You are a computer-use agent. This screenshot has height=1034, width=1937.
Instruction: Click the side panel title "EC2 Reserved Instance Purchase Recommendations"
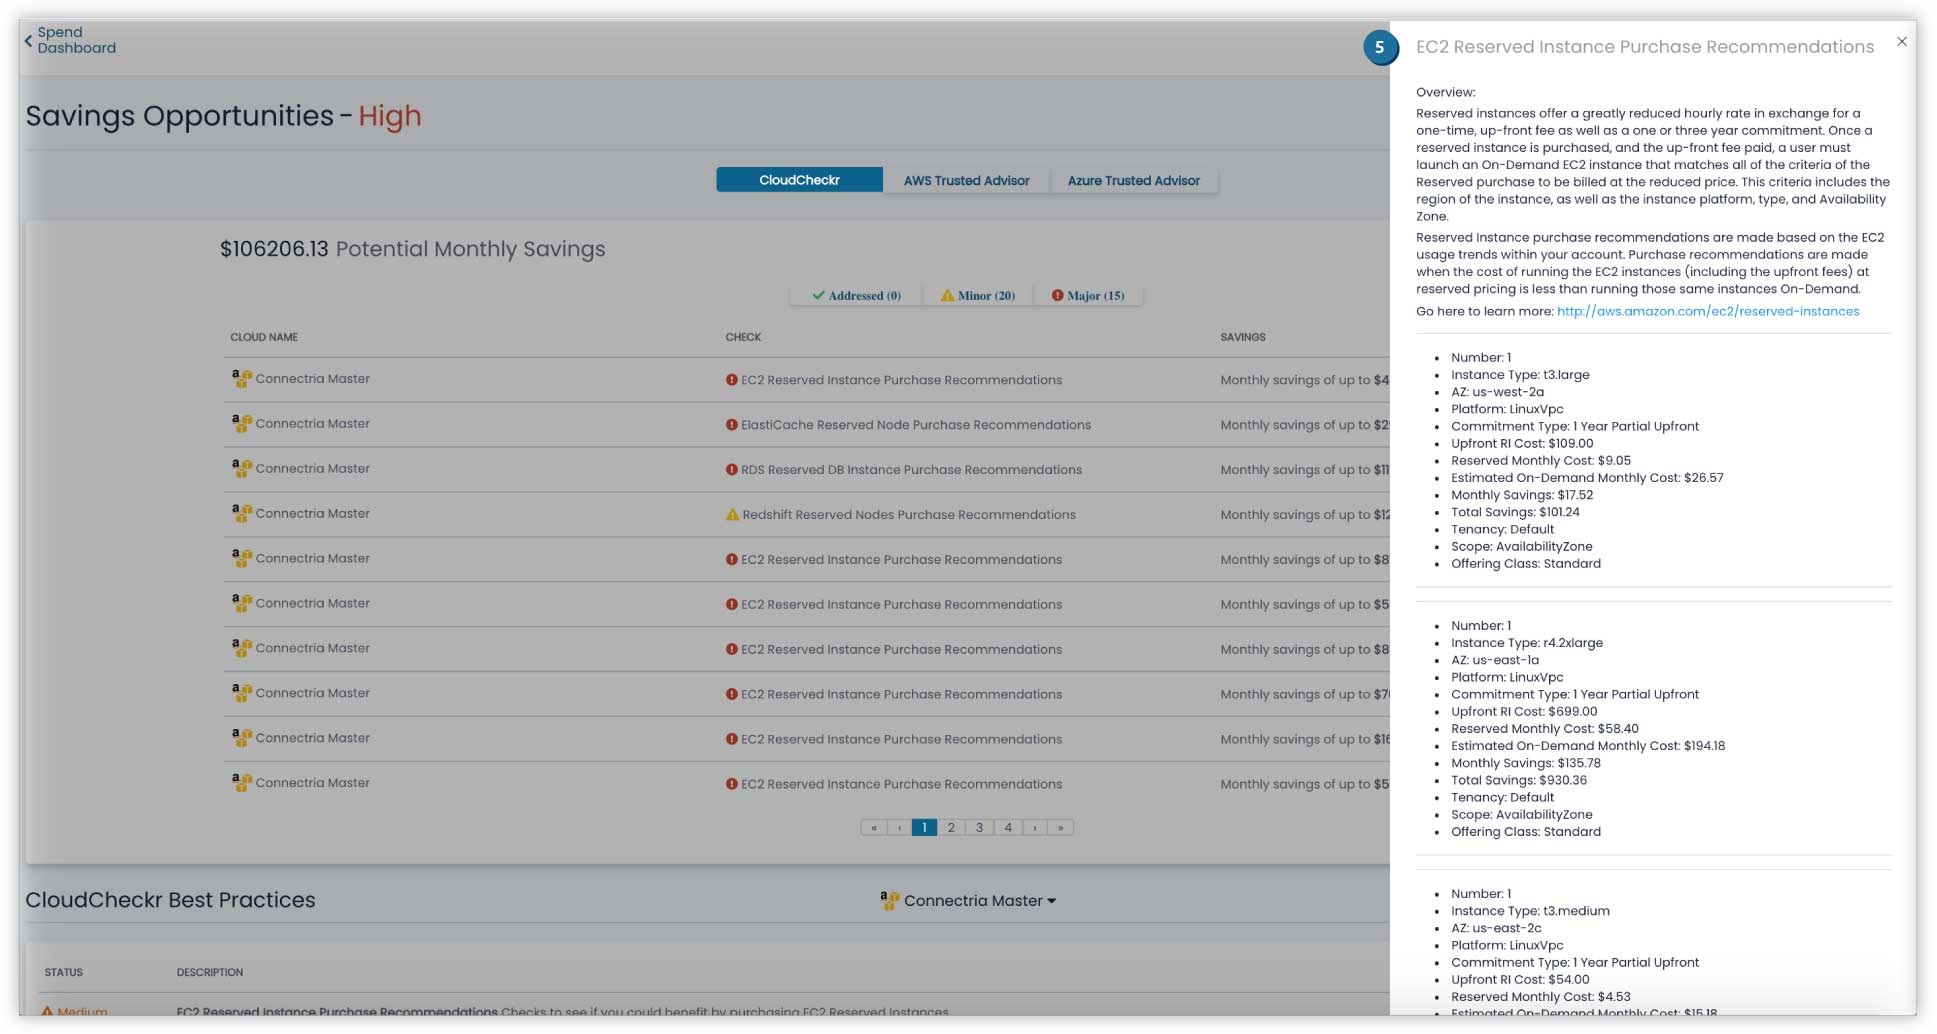pyautogui.click(x=1645, y=47)
